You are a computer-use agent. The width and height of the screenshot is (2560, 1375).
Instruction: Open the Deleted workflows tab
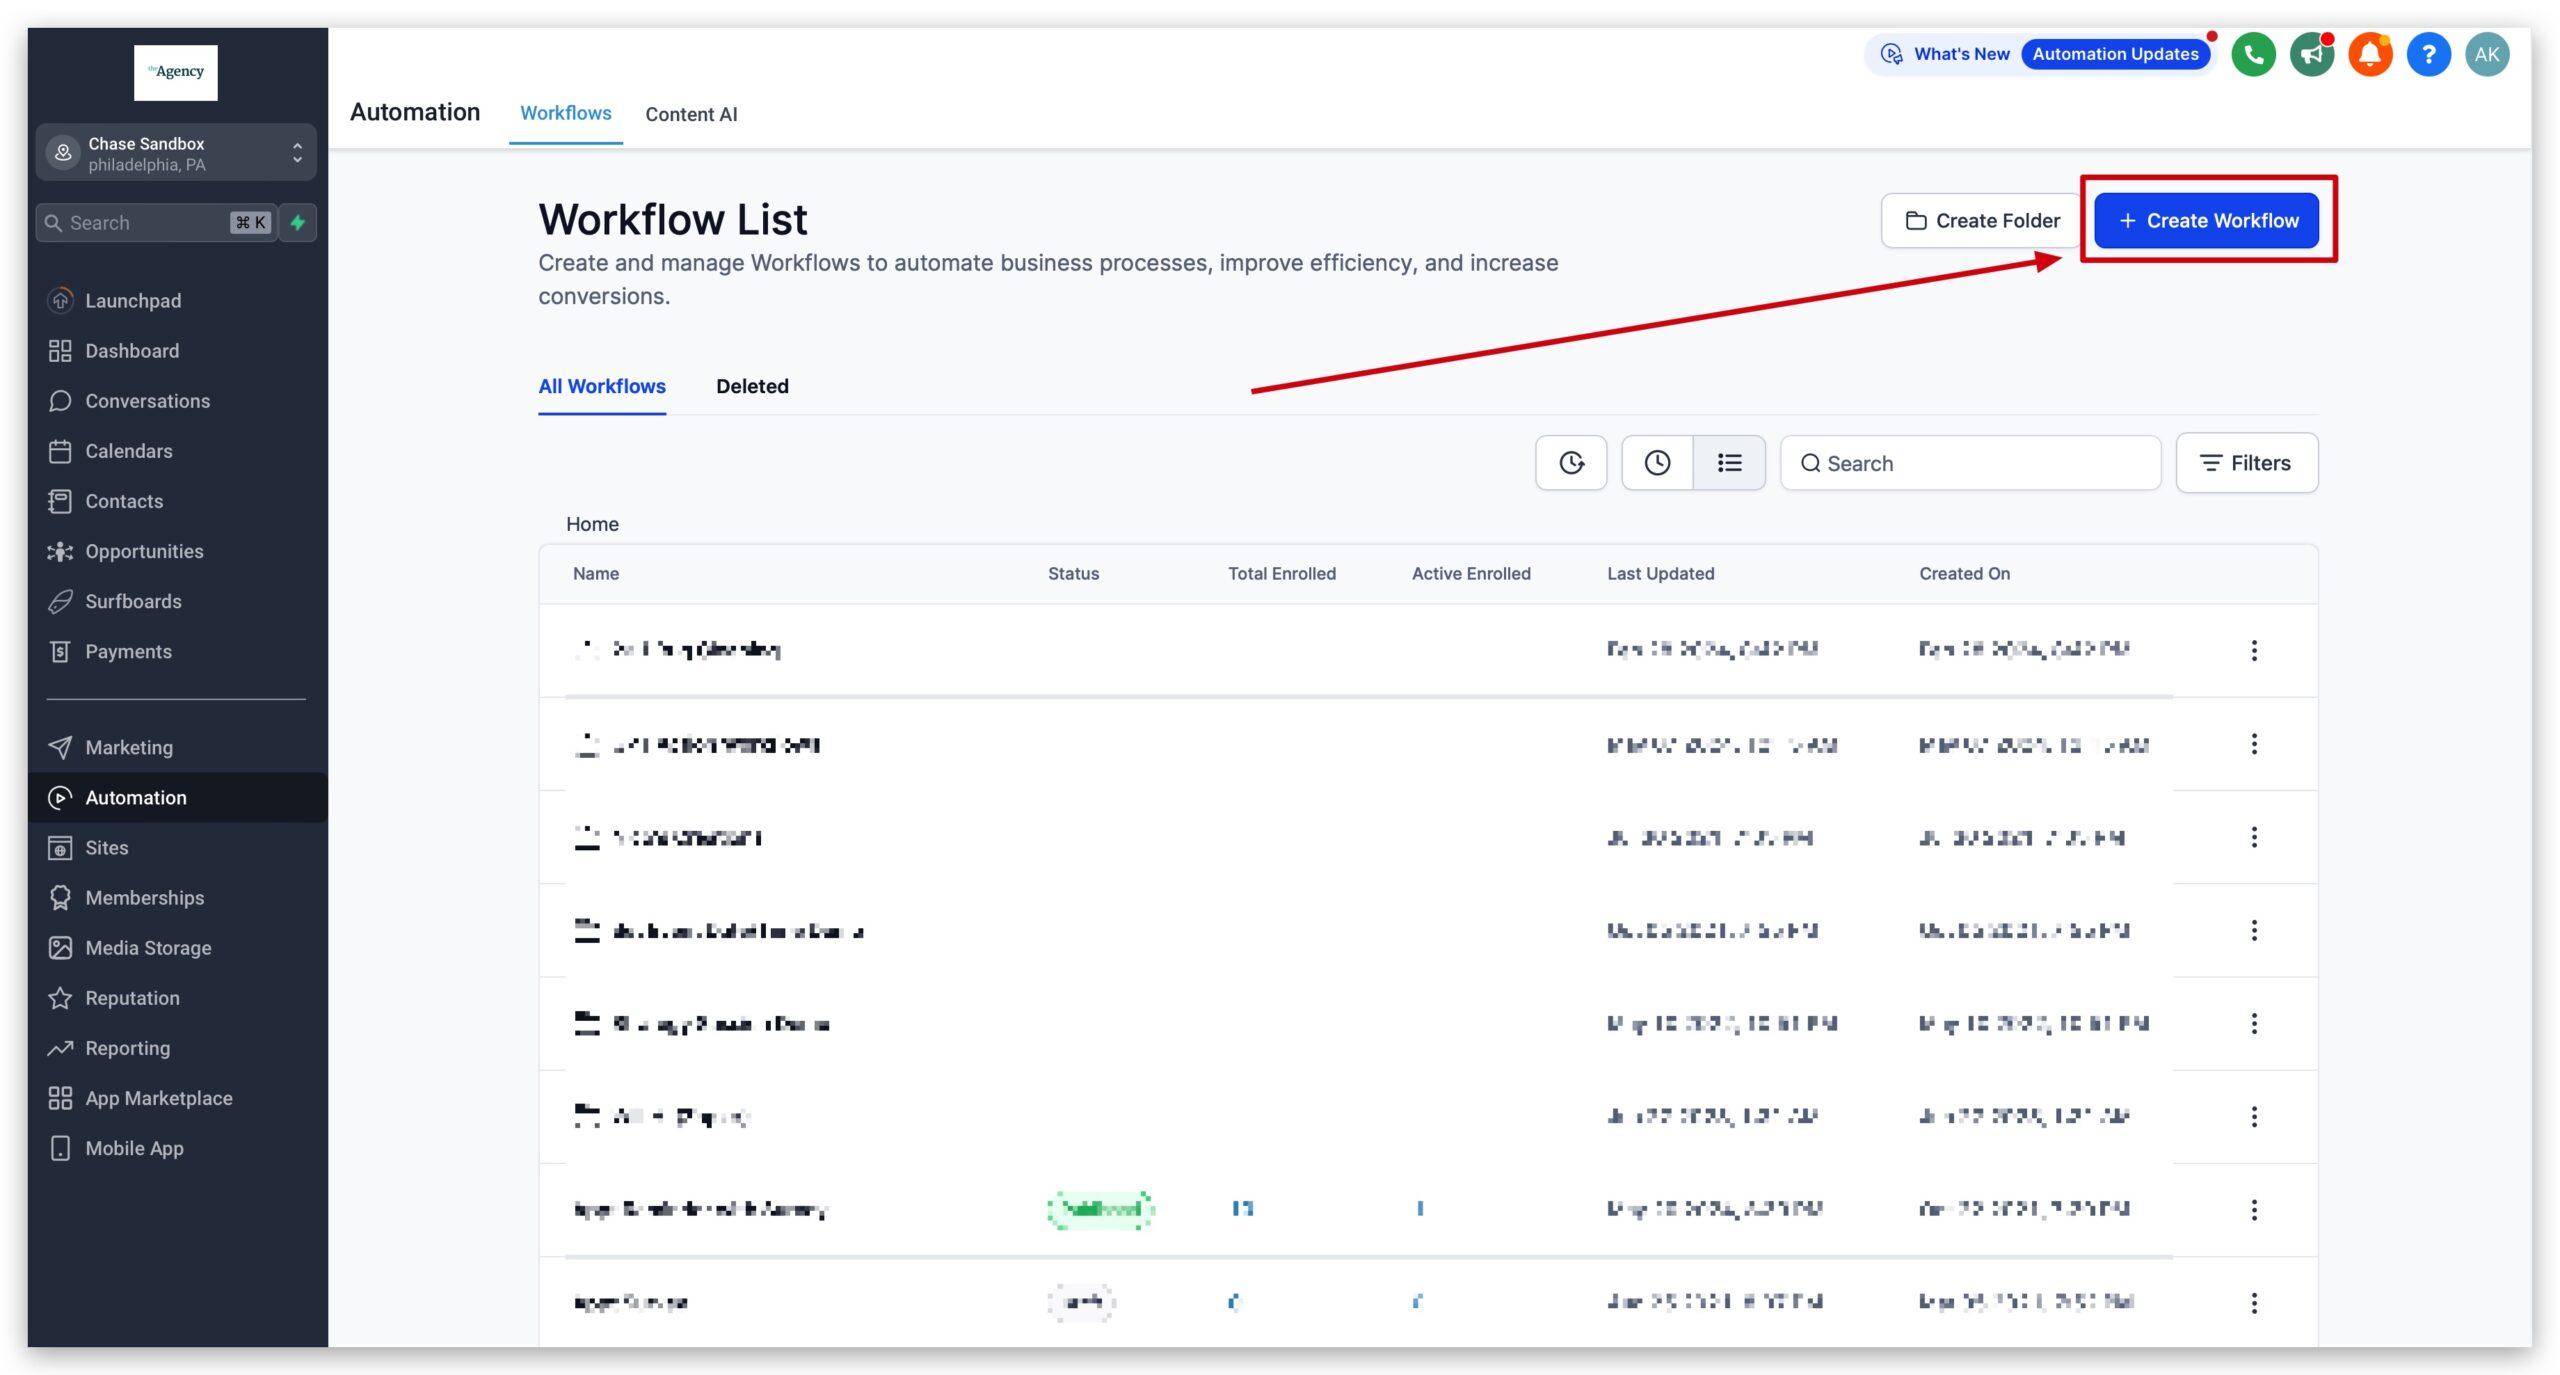[x=752, y=386]
